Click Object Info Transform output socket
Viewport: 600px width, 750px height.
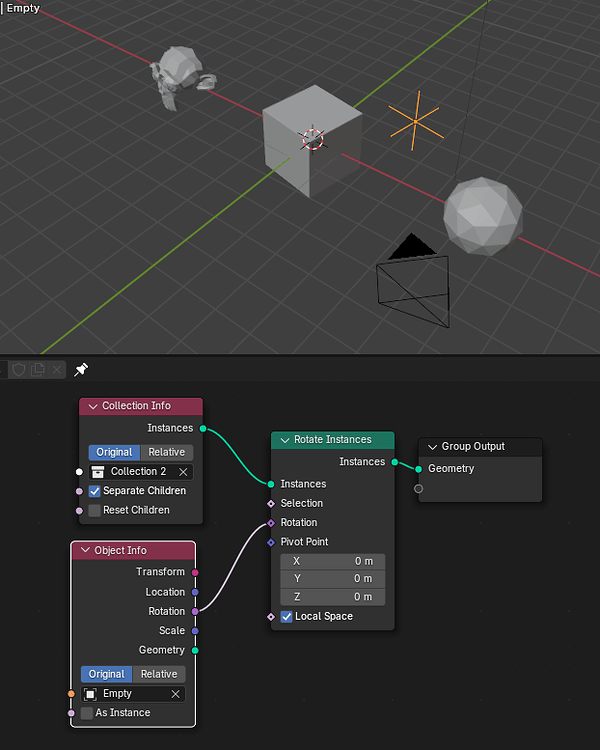pos(195,572)
